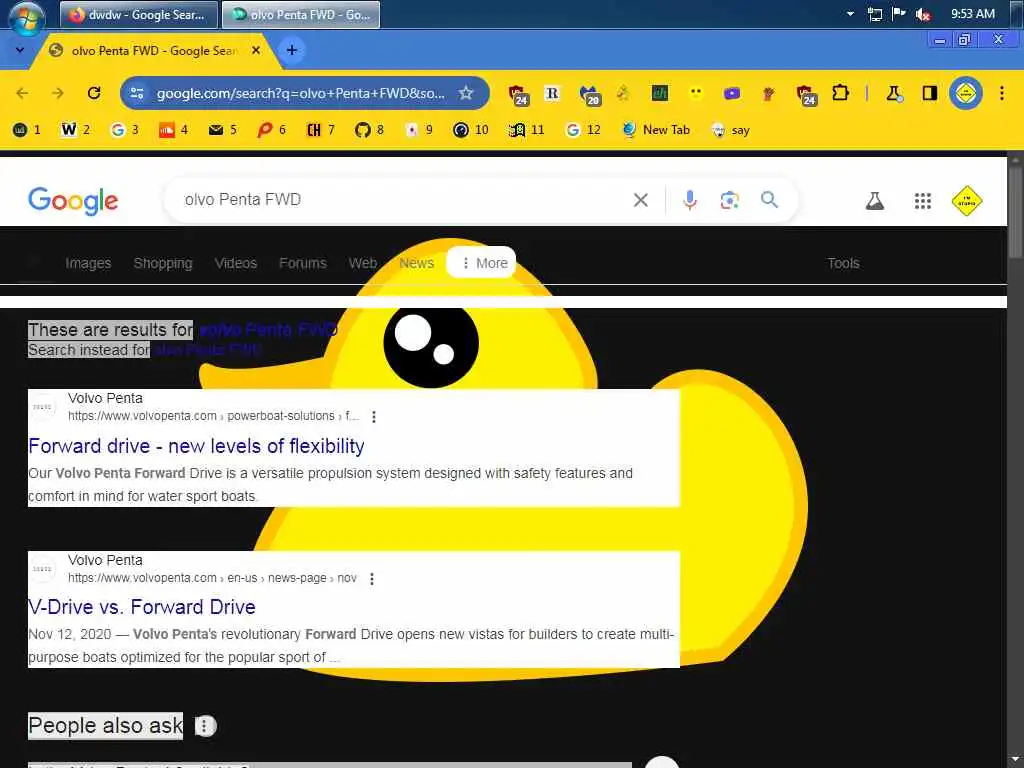
Task: Switch to Shopping results tab
Action: (x=163, y=263)
